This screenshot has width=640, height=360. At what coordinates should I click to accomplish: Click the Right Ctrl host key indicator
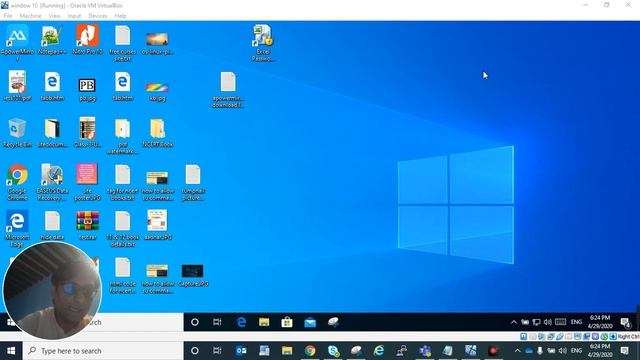(628, 337)
